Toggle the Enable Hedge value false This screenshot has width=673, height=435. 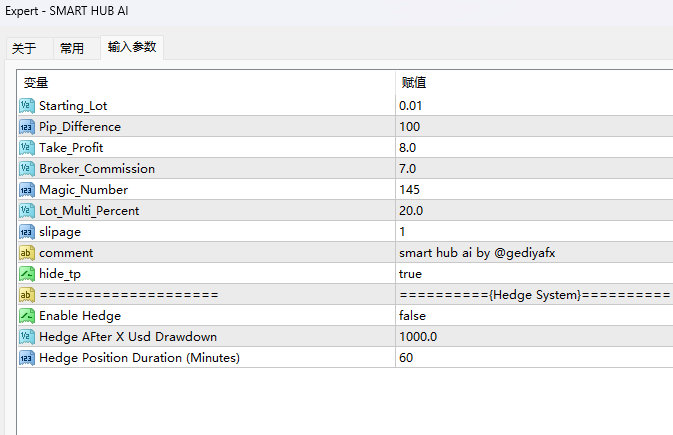click(413, 316)
